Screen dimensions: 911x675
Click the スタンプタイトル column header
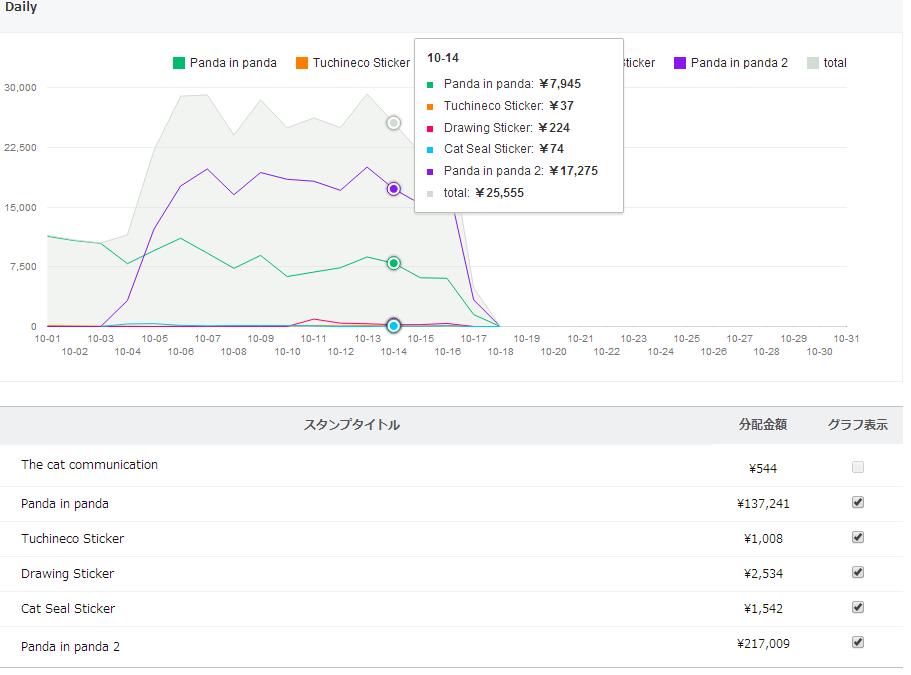[x=351, y=425]
